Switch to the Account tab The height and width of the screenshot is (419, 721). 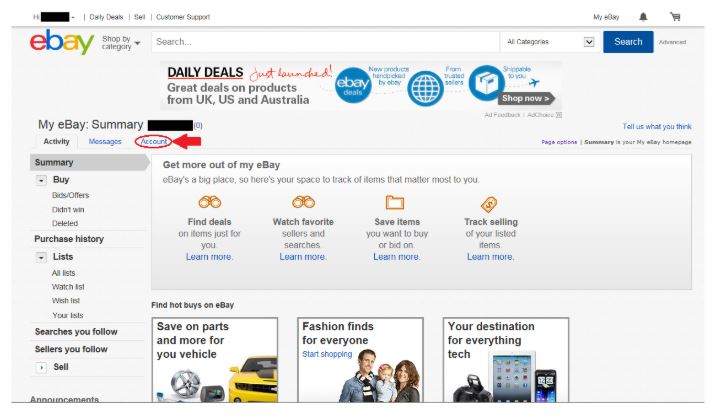click(x=153, y=142)
